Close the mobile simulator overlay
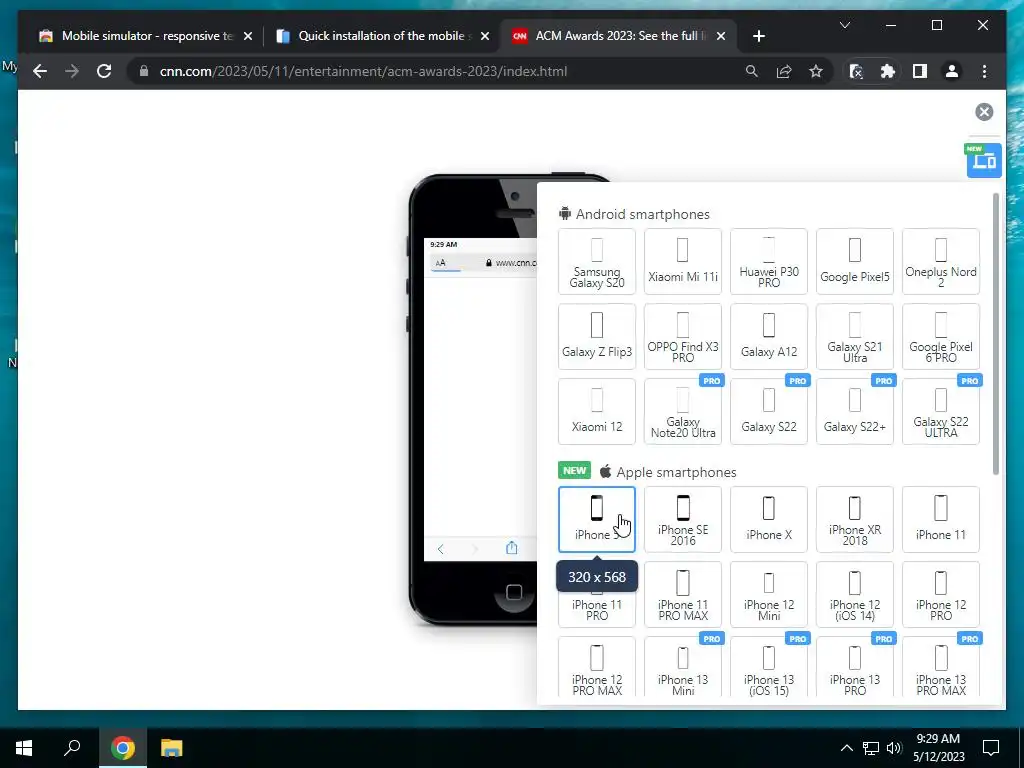This screenshot has height=768, width=1024. 984,112
